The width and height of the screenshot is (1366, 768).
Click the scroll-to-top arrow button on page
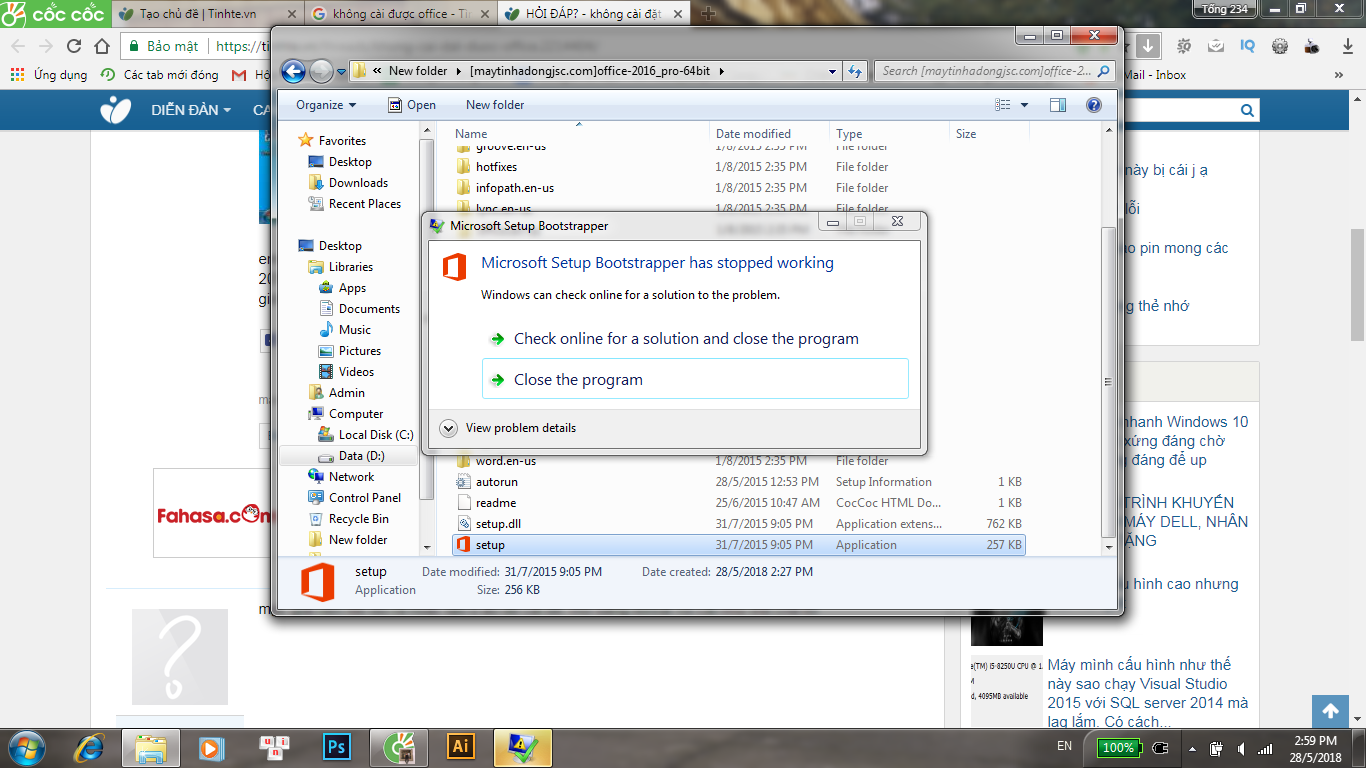(x=1330, y=711)
